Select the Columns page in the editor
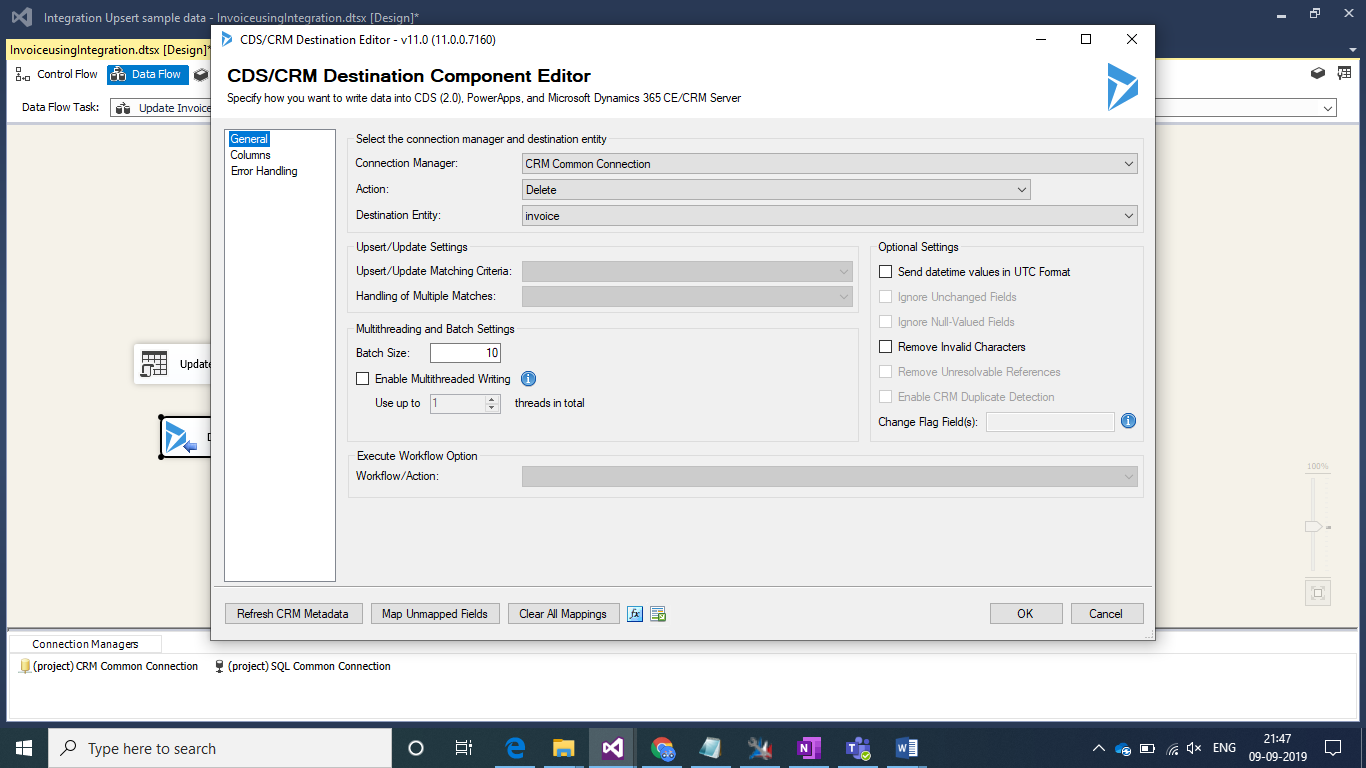The height and width of the screenshot is (768, 1366). (x=250, y=155)
